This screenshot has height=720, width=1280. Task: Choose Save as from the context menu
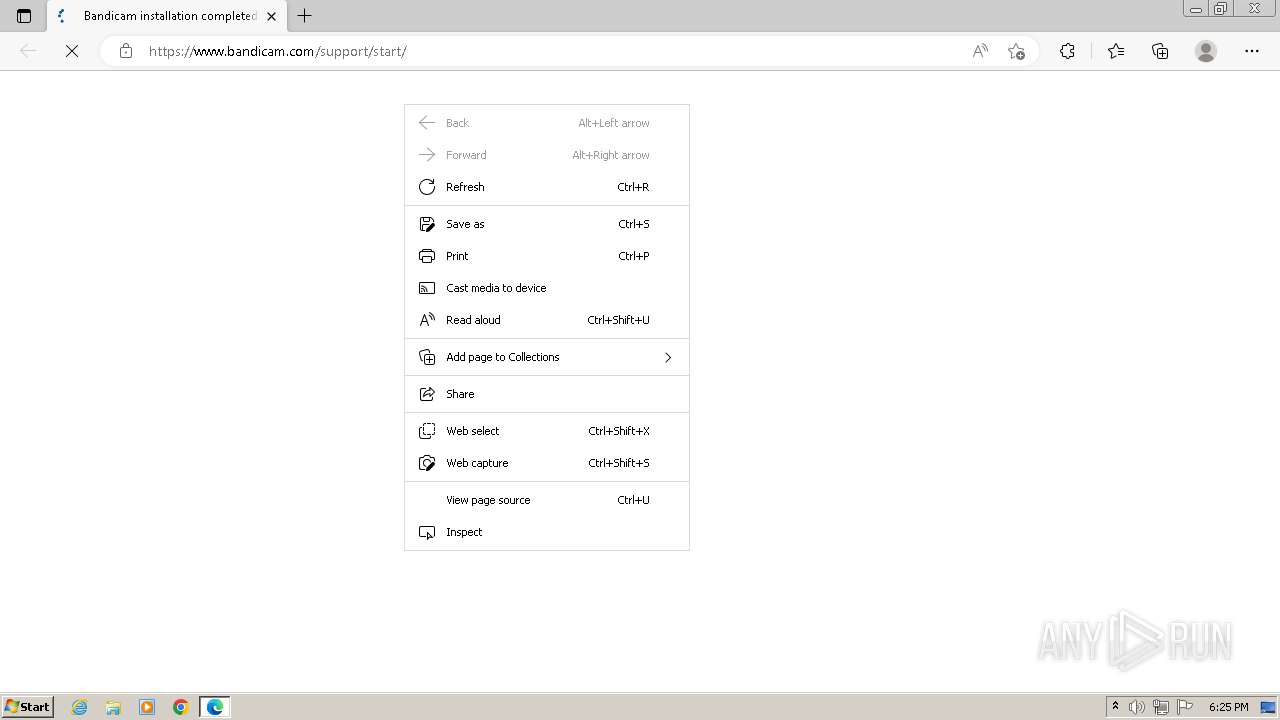[547, 224]
